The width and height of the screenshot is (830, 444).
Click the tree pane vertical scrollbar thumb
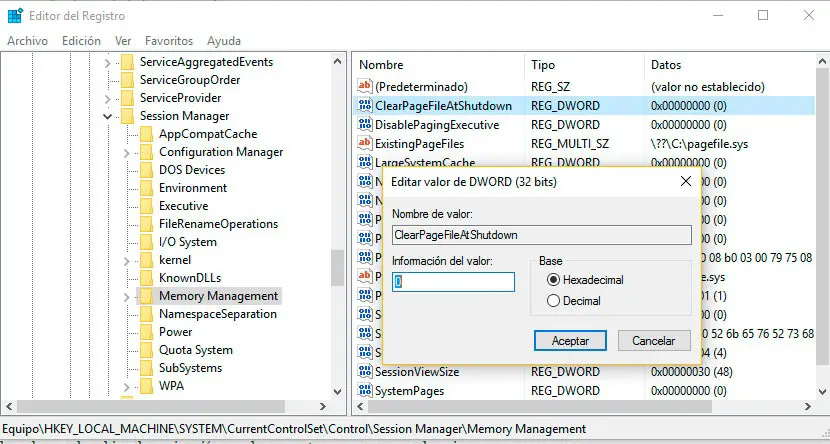pyautogui.click(x=337, y=266)
